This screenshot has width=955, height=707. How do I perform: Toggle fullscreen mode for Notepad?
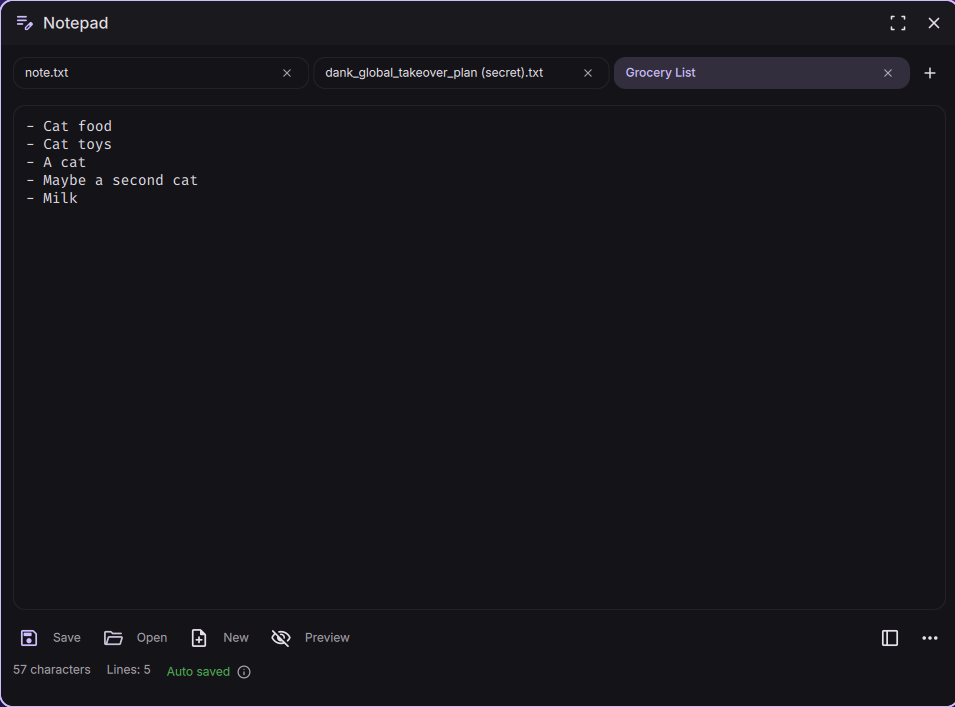pyautogui.click(x=898, y=23)
